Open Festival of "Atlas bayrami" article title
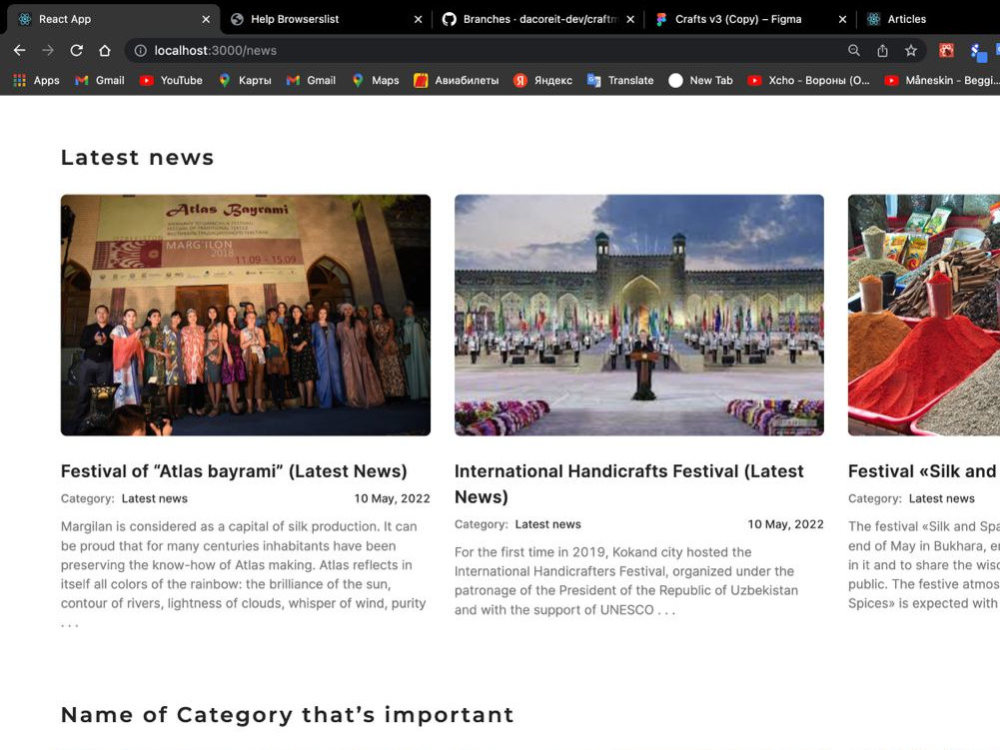1000x750 pixels. (x=234, y=471)
